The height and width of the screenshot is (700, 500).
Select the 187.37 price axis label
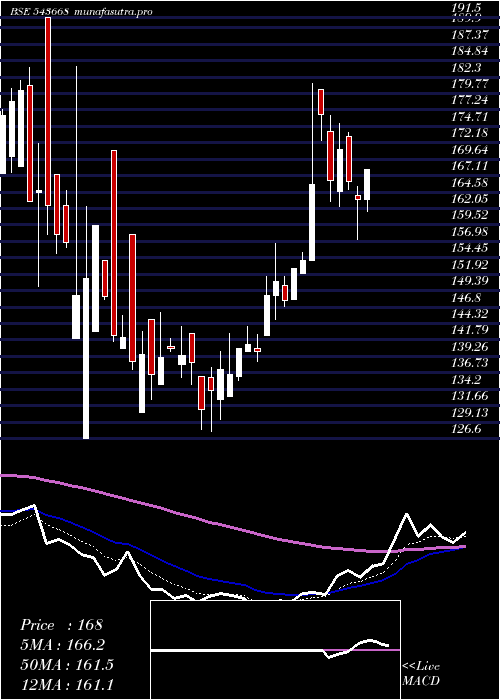(x=472, y=35)
